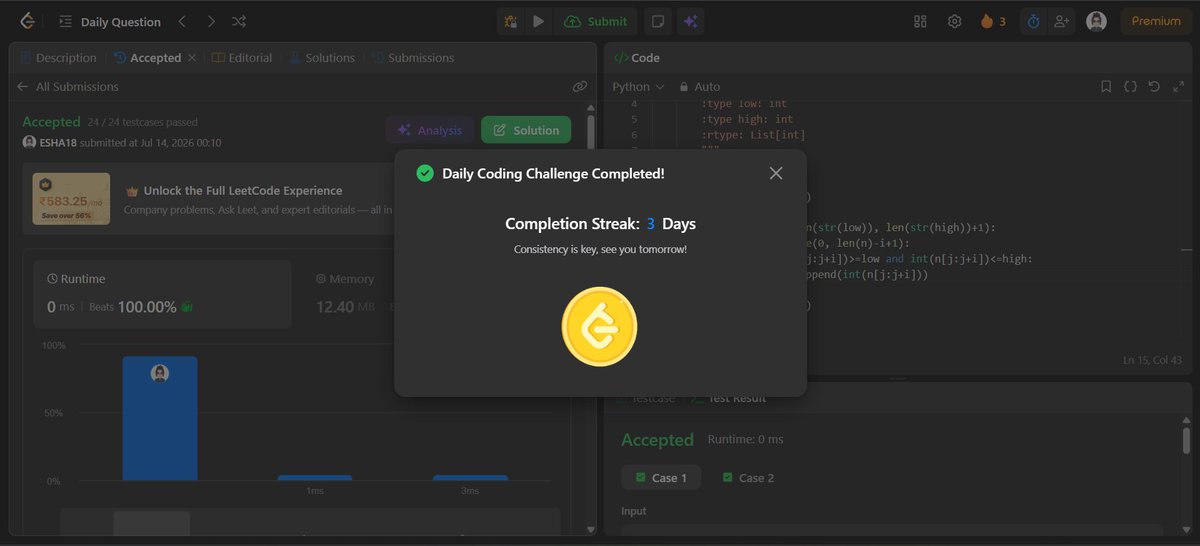The width and height of the screenshot is (1200, 546).
Task: Go to previous question arrow
Action: point(182,21)
